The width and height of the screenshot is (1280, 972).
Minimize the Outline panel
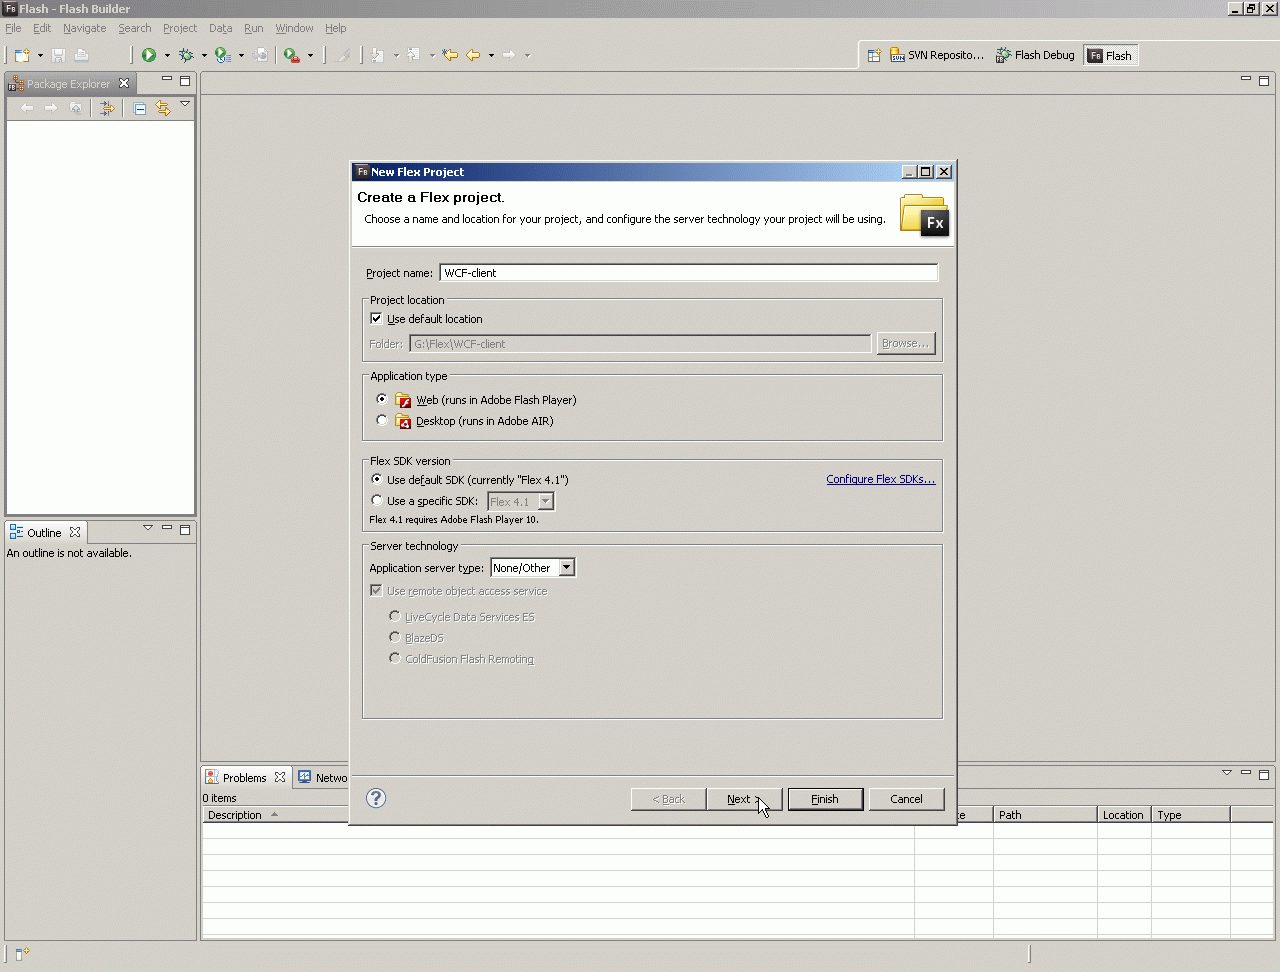coord(167,528)
